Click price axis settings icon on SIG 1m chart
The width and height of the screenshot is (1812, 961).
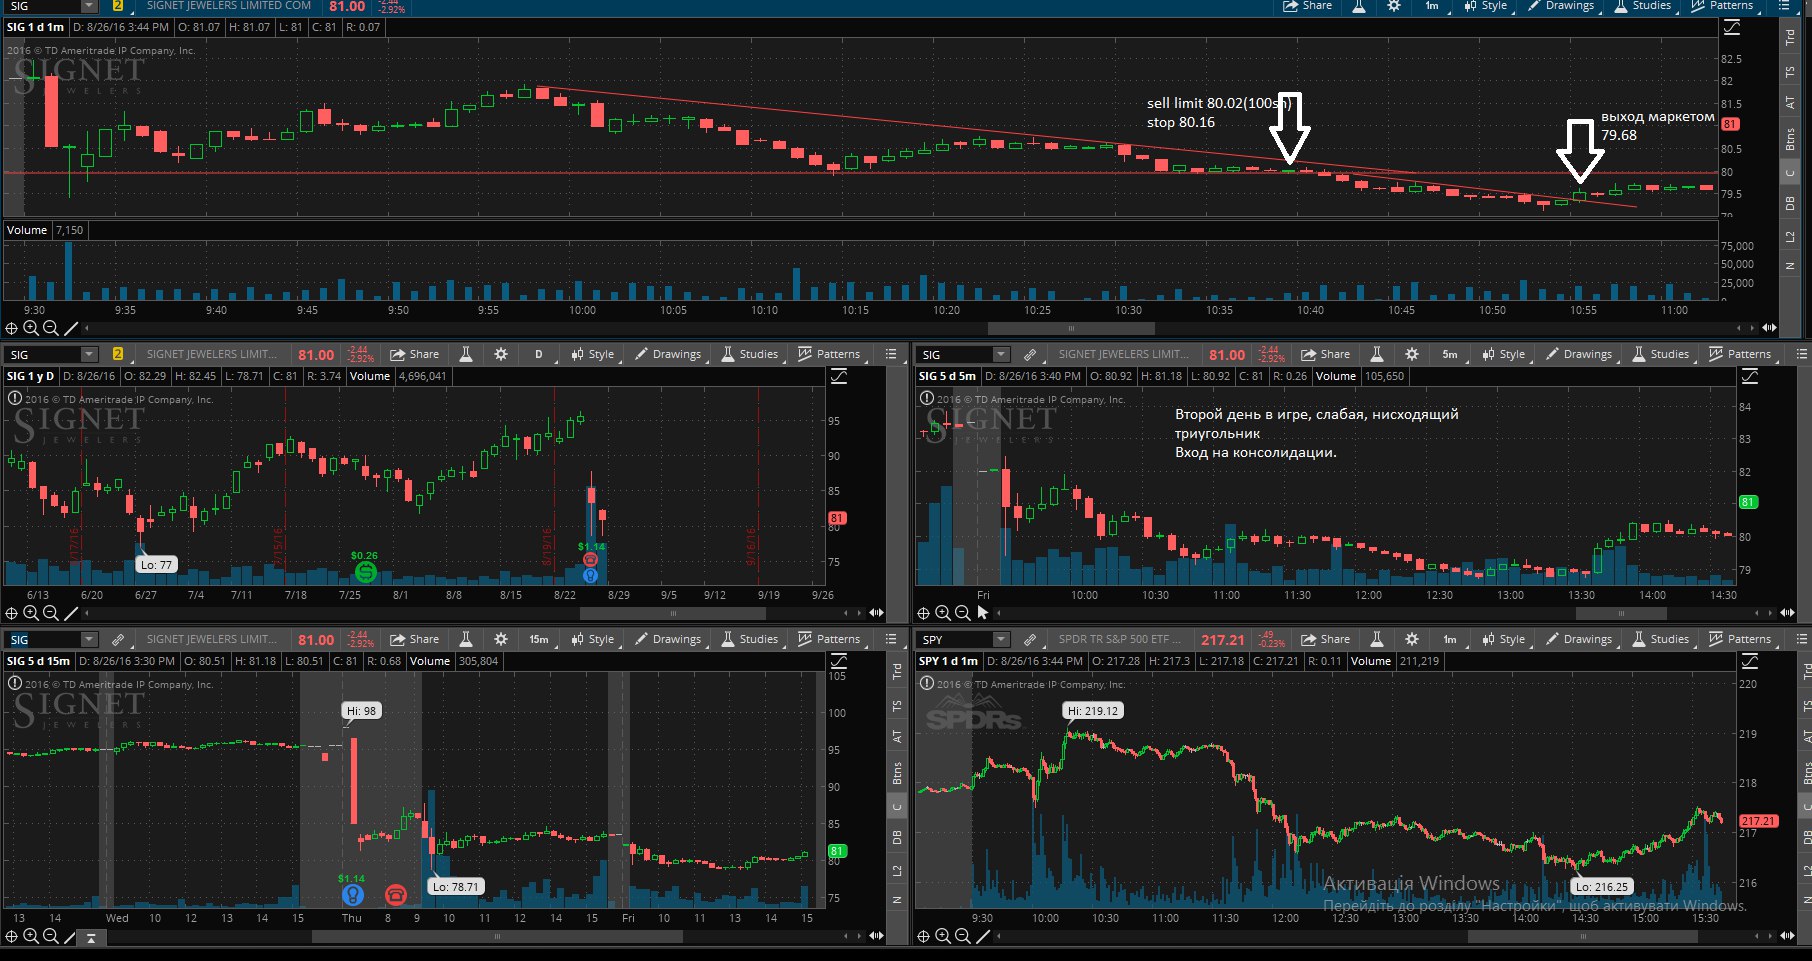(x=1732, y=28)
